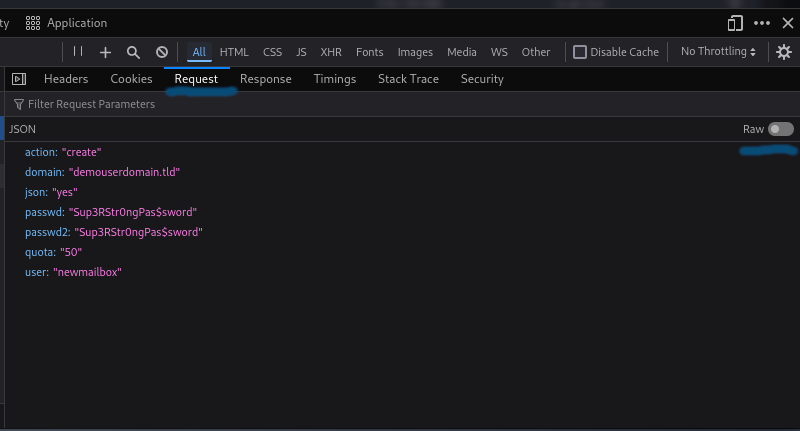
Task: Filter requests by All
Action: pos(199,52)
